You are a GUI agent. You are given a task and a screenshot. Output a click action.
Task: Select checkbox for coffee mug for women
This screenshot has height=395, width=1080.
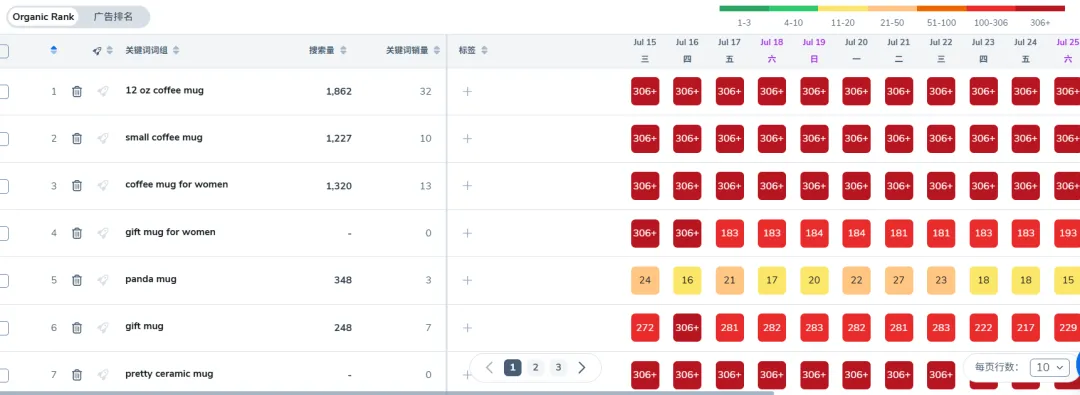(x=3, y=185)
